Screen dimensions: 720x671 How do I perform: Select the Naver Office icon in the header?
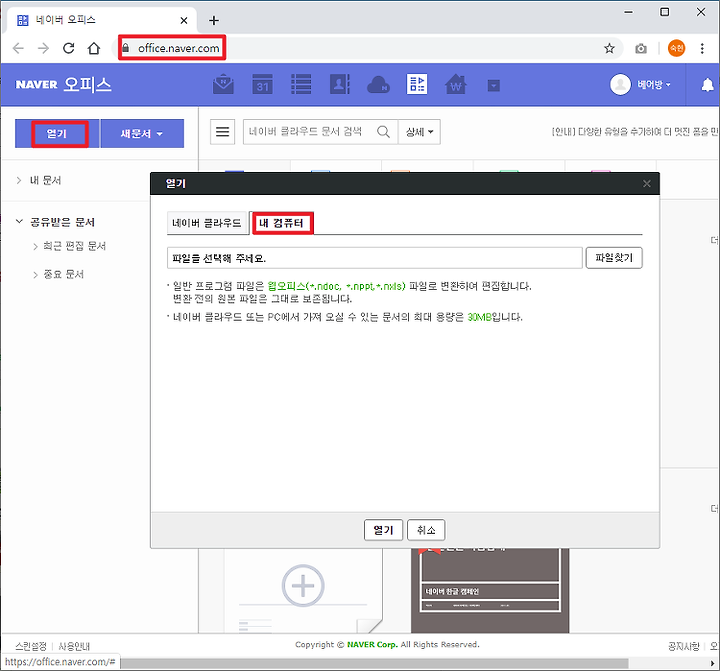(x=417, y=84)
